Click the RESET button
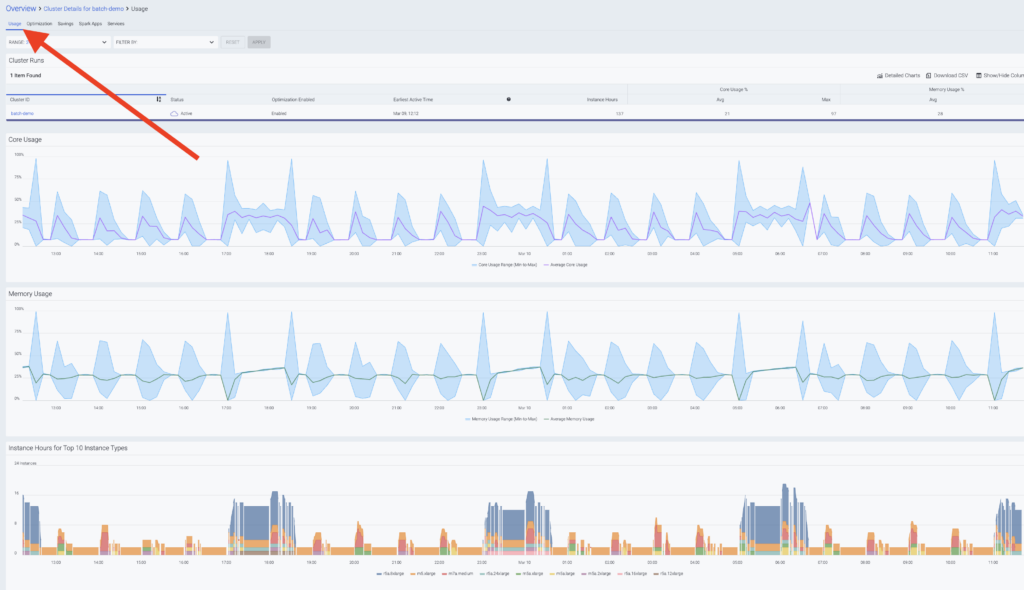Screen dimensions: 1024x590 coord(234,43)
